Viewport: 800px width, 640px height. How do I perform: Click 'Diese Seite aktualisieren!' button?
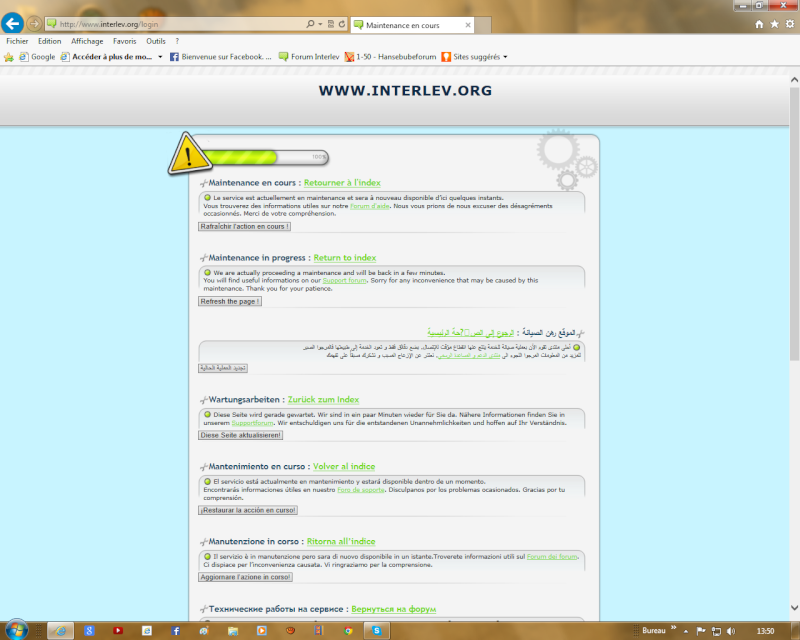point(240,435)
